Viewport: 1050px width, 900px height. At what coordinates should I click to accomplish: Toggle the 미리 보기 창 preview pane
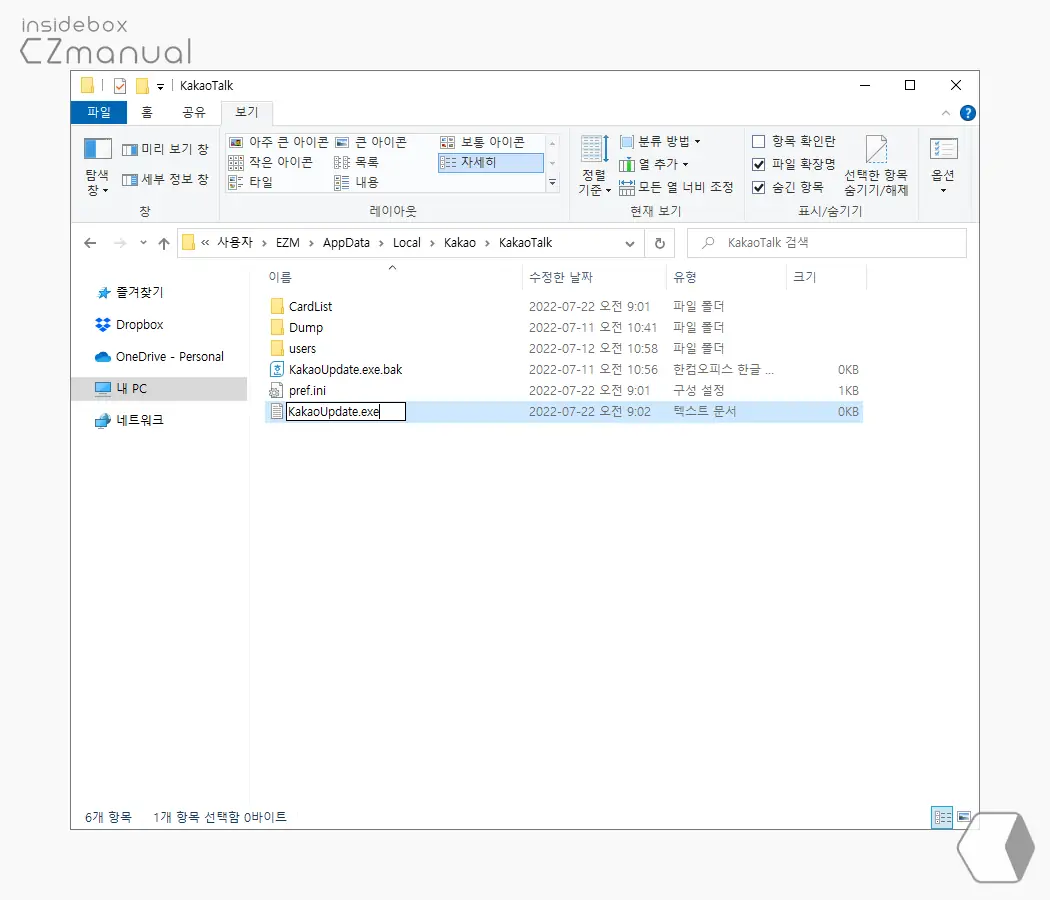[165, 149]
